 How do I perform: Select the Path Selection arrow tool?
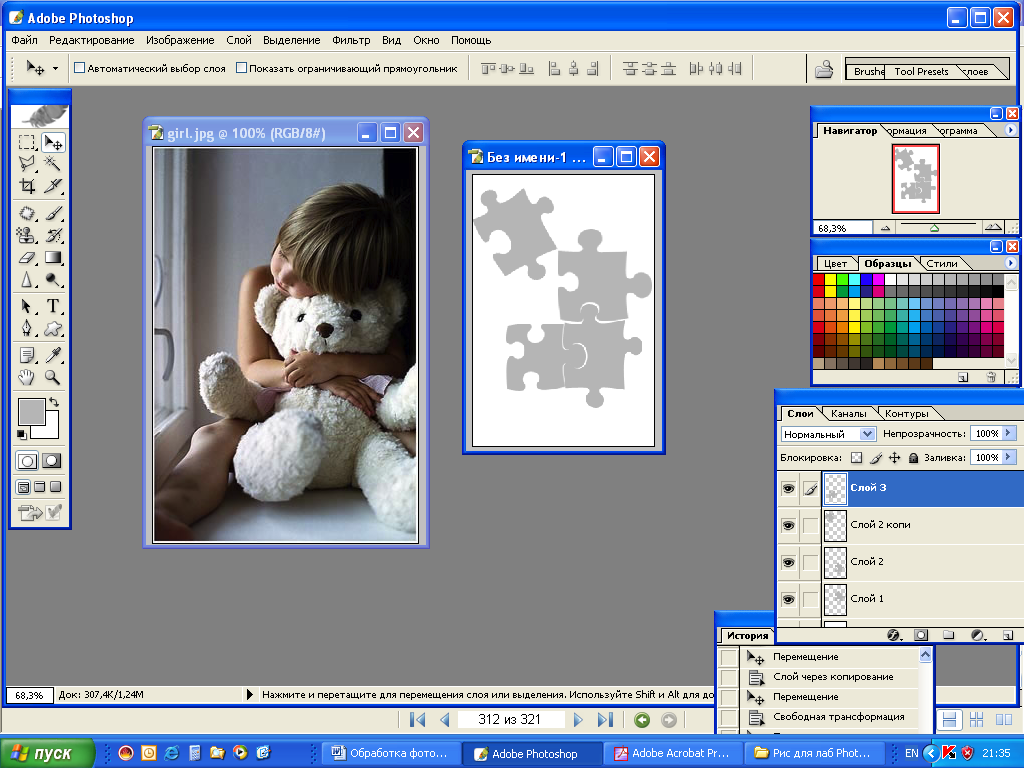27,306
